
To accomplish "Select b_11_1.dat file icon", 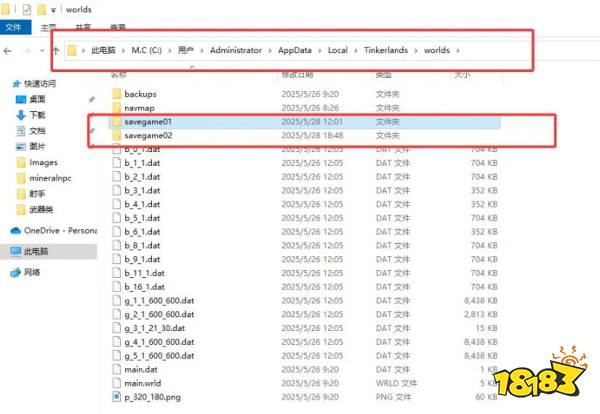I will tap(117, 273).
